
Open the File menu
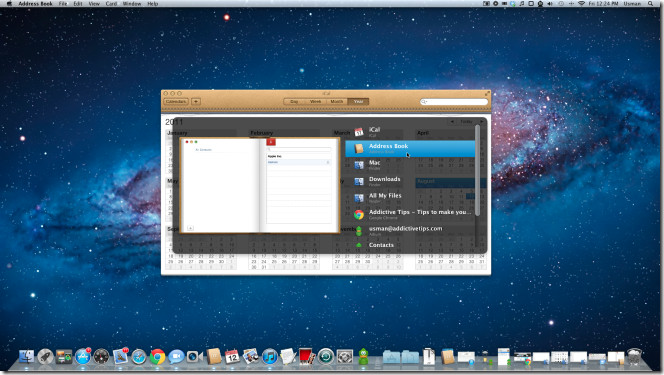tap(63, 3)
